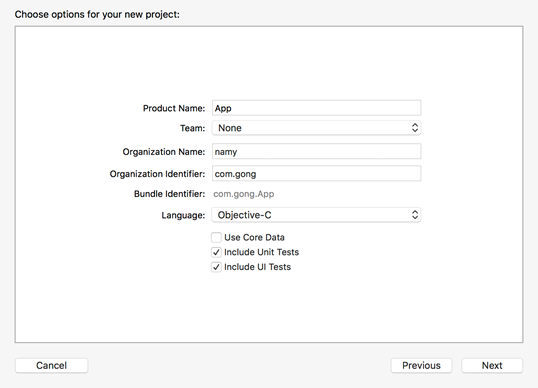Click the Include Unit Tests label text
Viewport: 538px width, 388px height.
point(261,252)
